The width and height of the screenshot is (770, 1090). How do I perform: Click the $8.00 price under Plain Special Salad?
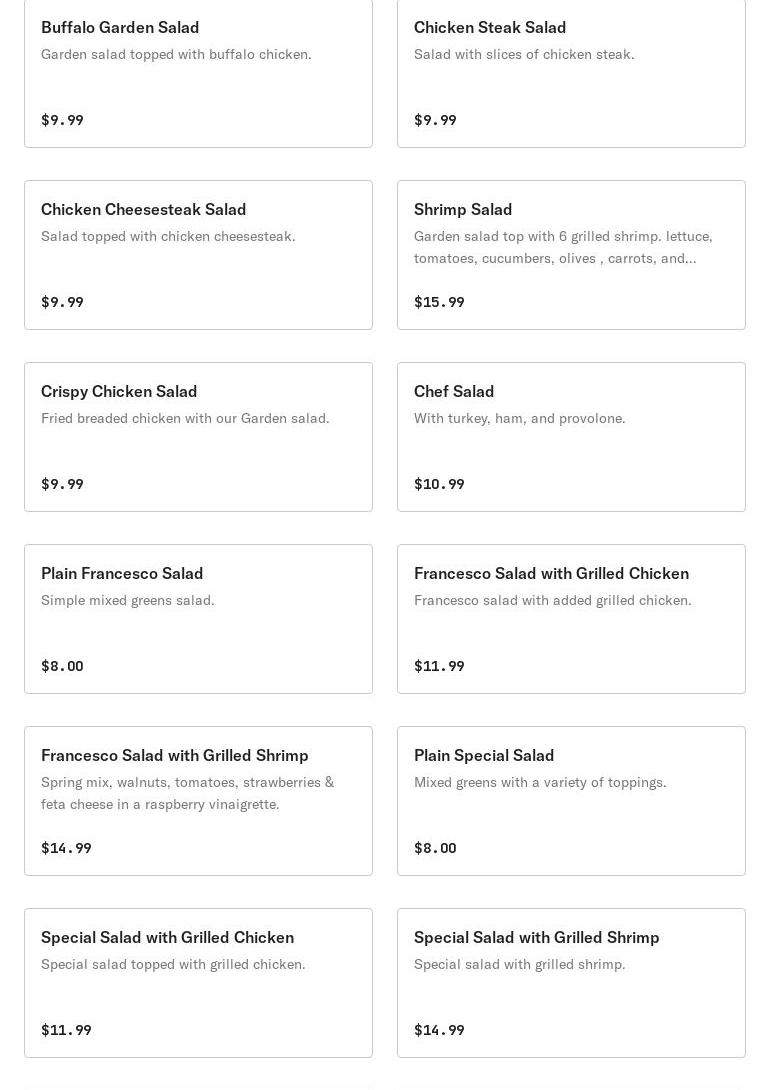435,848
